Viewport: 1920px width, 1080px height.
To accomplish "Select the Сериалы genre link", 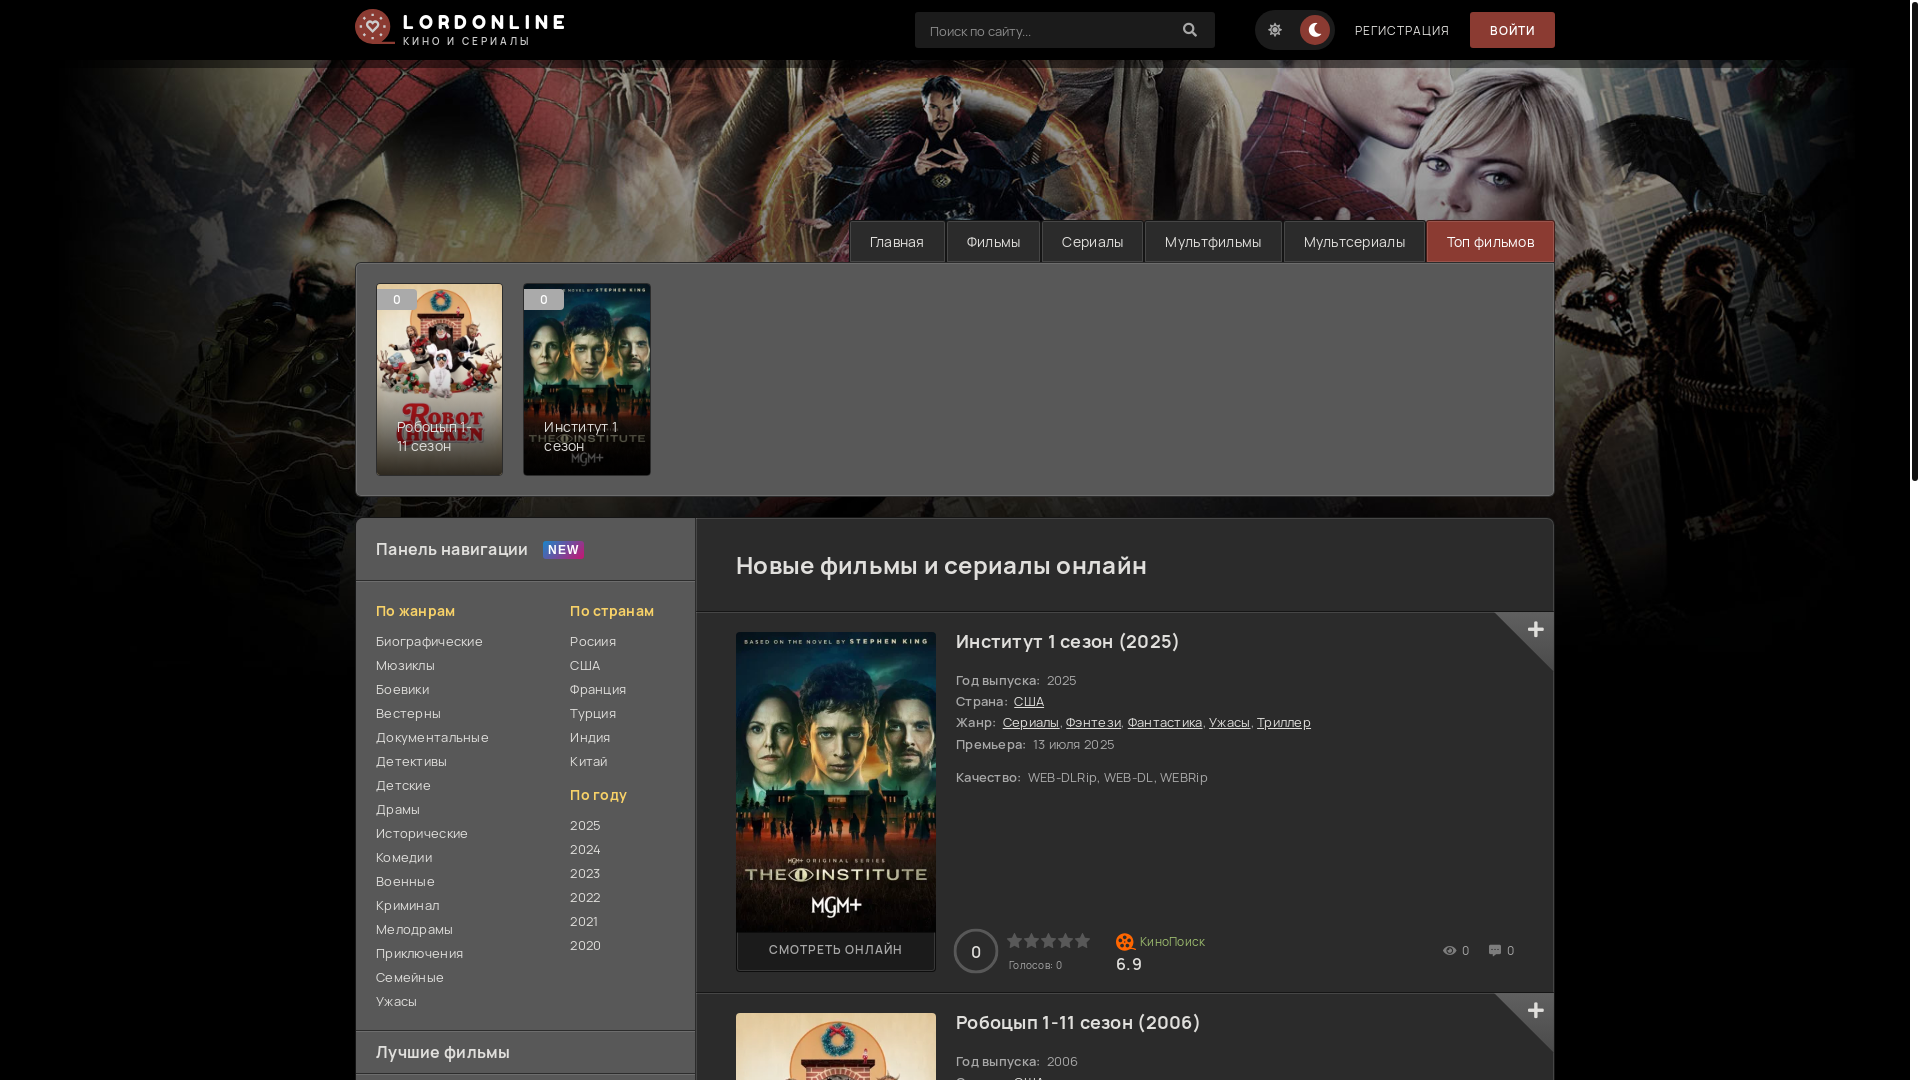I will tap(1031, 722).
